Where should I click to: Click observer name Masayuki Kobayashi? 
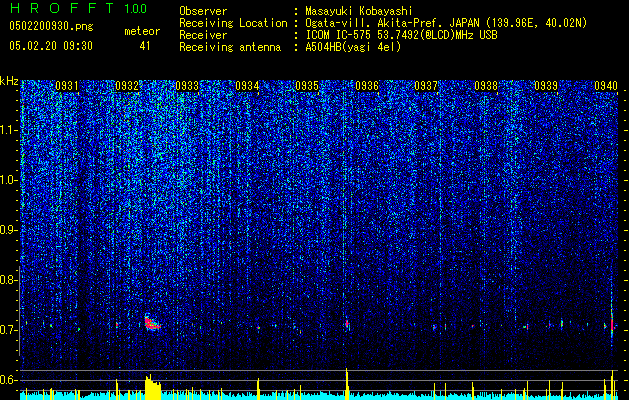[x=359, y=11]
